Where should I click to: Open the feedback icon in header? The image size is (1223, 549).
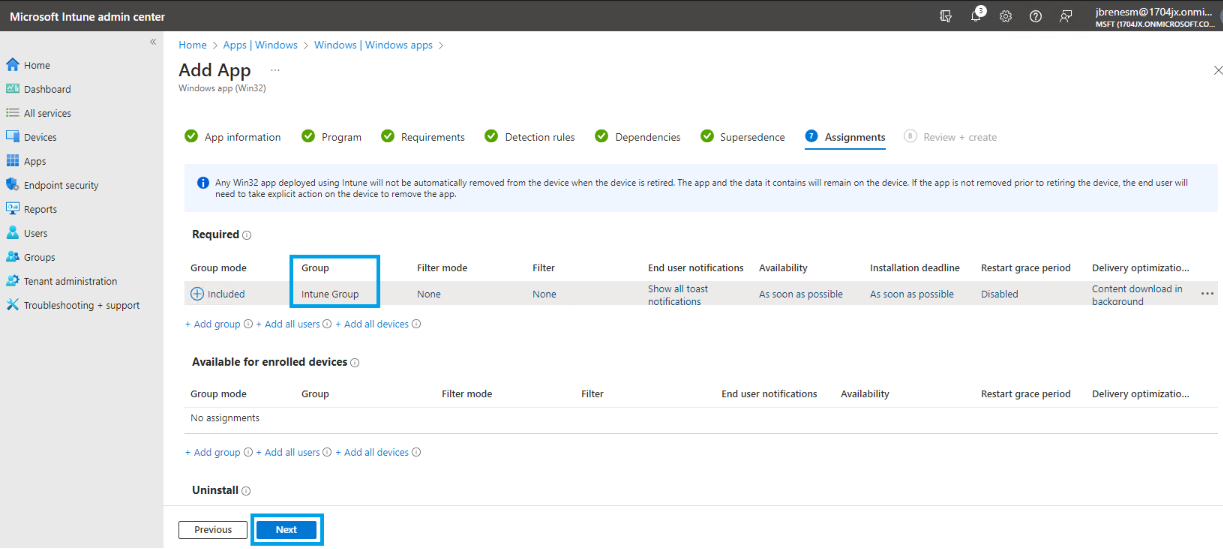tap(1066, 16)
